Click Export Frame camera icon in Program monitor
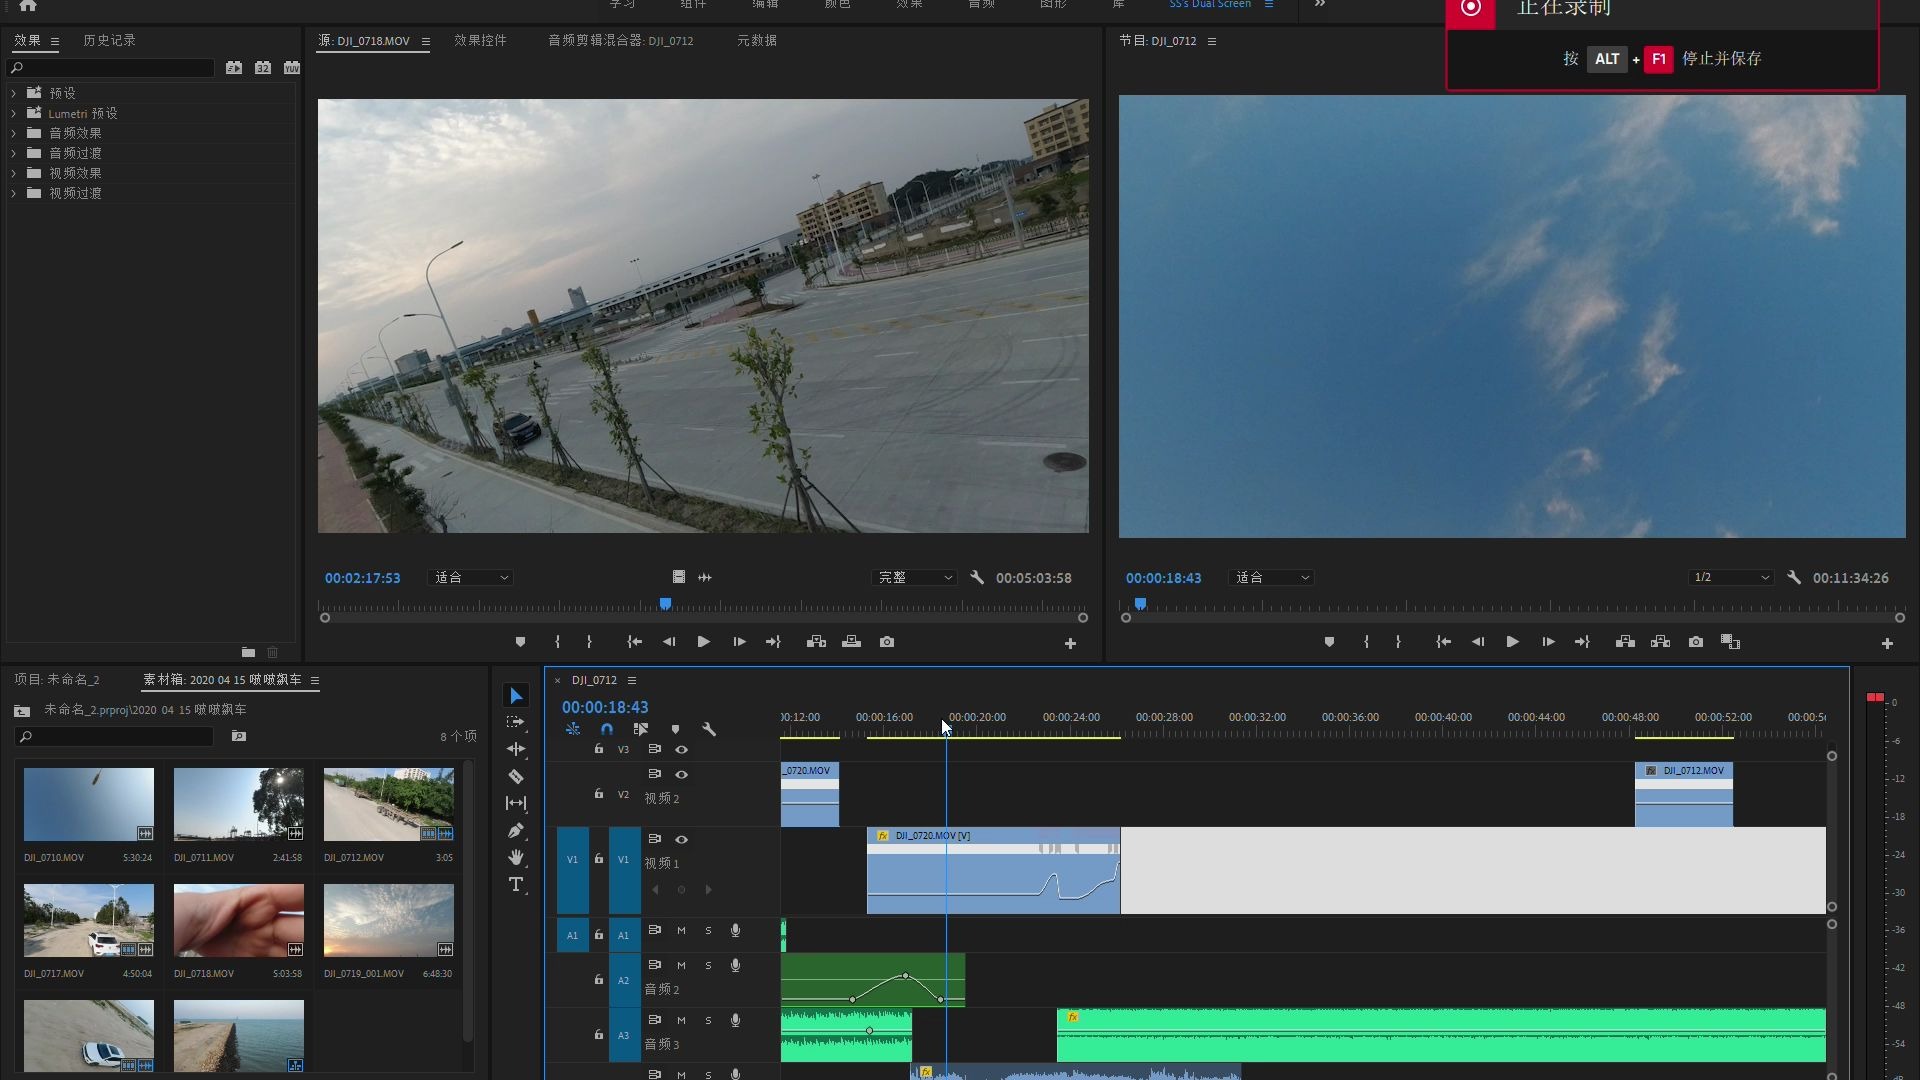Viewport: 1920px width, 1080px height. tap(1696, 642)
